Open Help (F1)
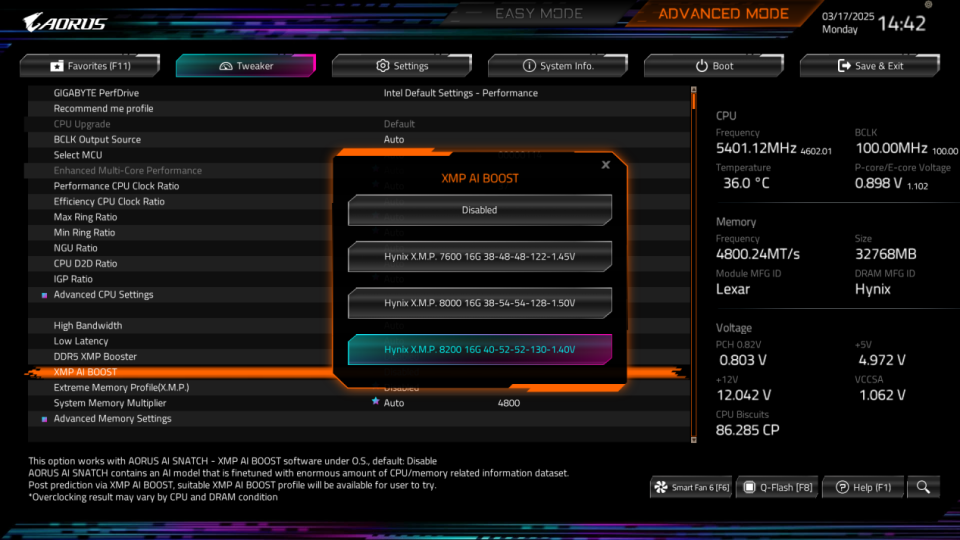This screenshot has width=960, height=540. [863, 487]
